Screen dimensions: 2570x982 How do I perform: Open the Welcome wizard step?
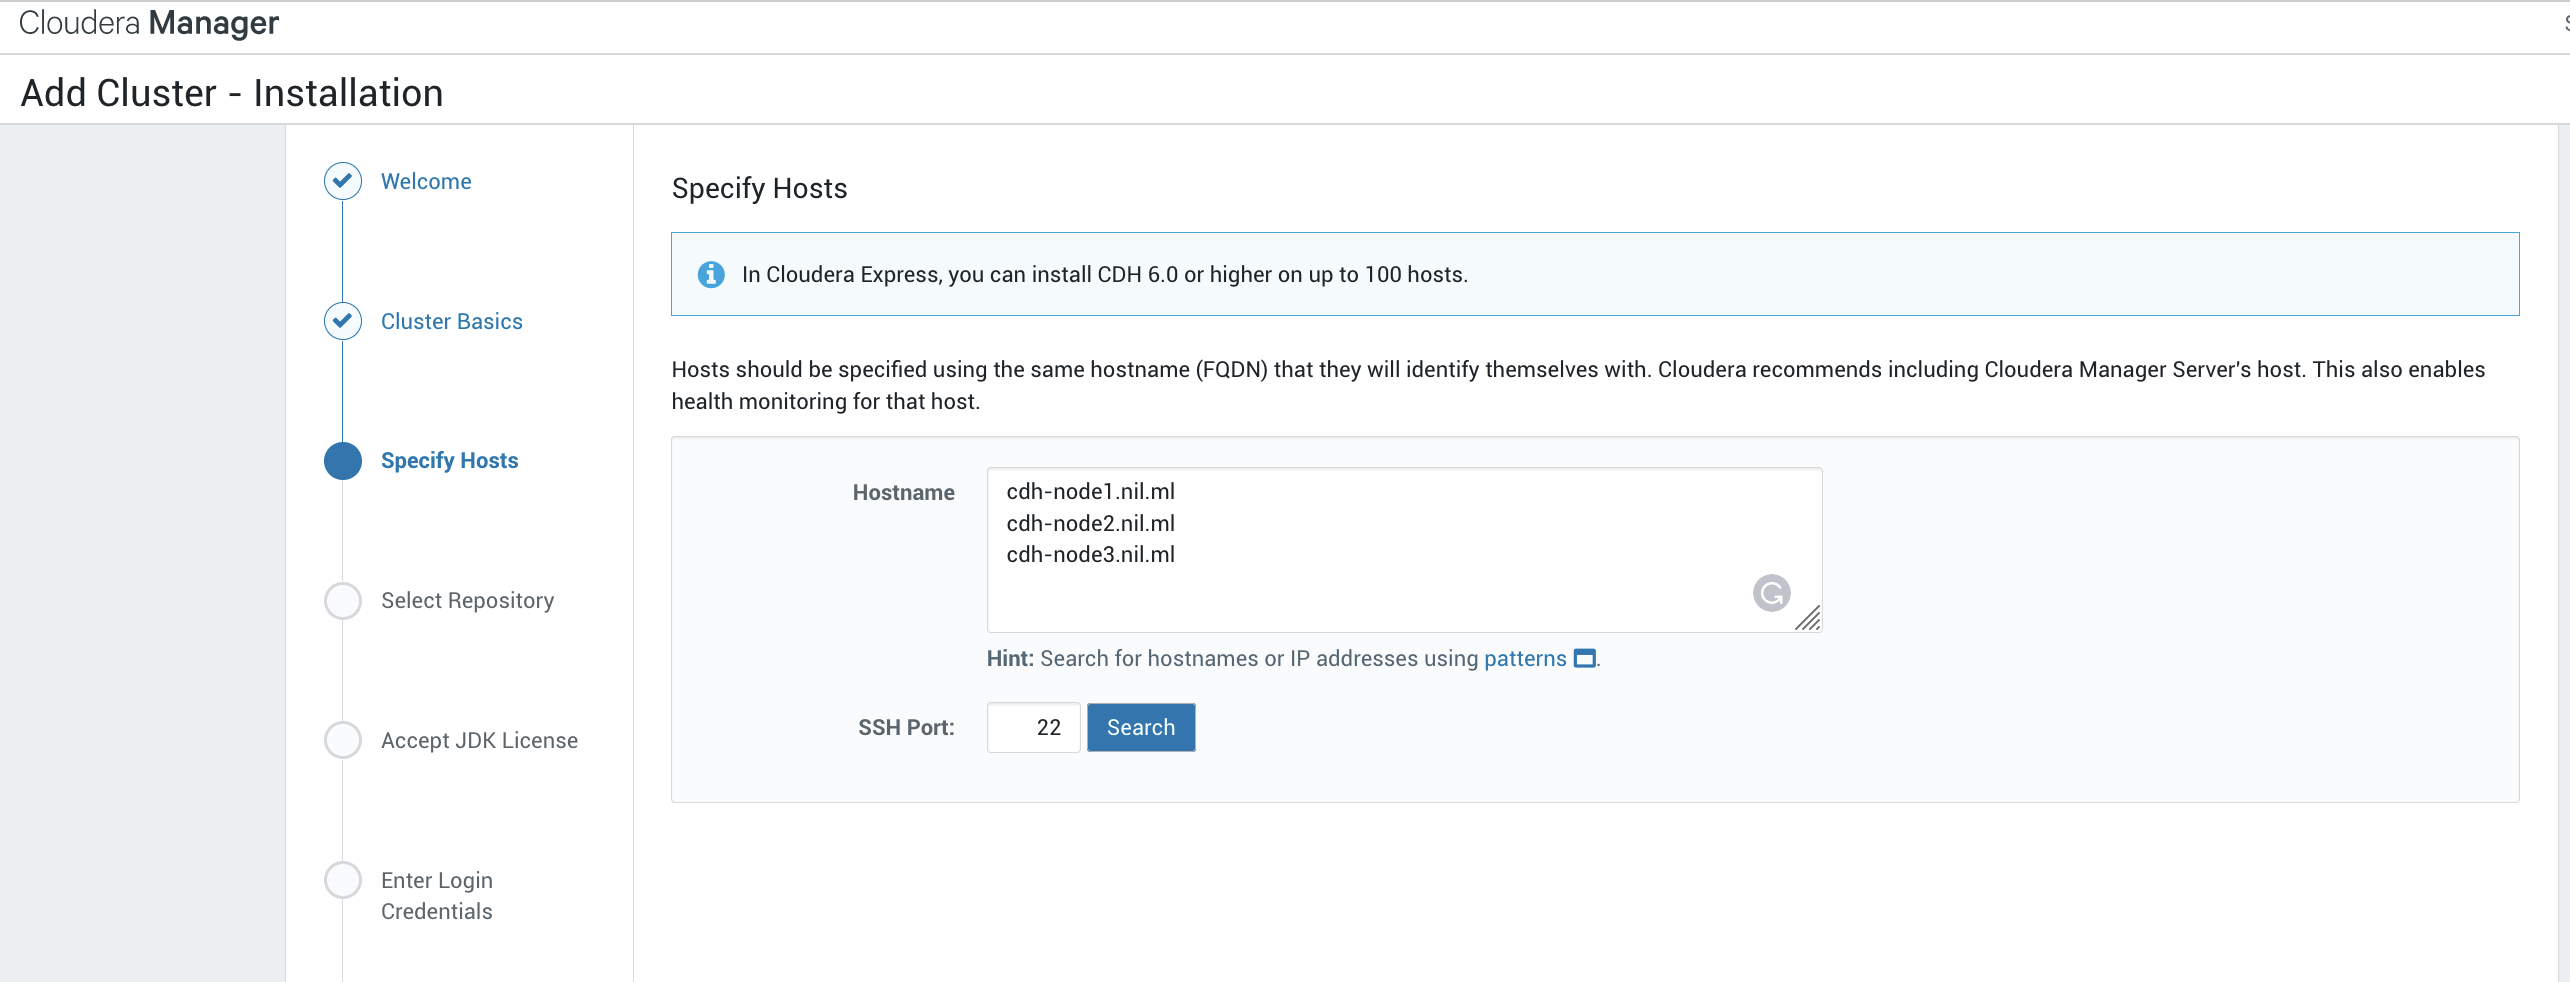pyautogui.click(x=426, y=181)
